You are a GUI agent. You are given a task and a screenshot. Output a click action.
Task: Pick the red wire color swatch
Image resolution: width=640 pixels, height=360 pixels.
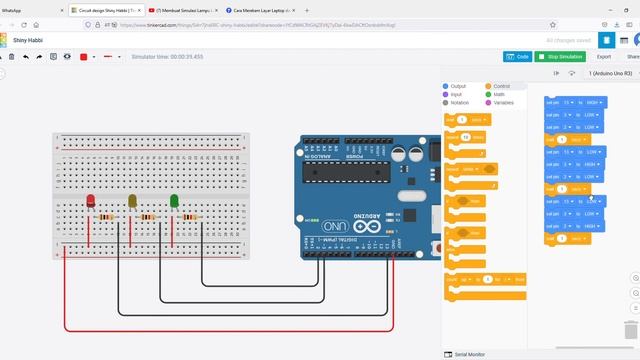click(x=84, y=57)
